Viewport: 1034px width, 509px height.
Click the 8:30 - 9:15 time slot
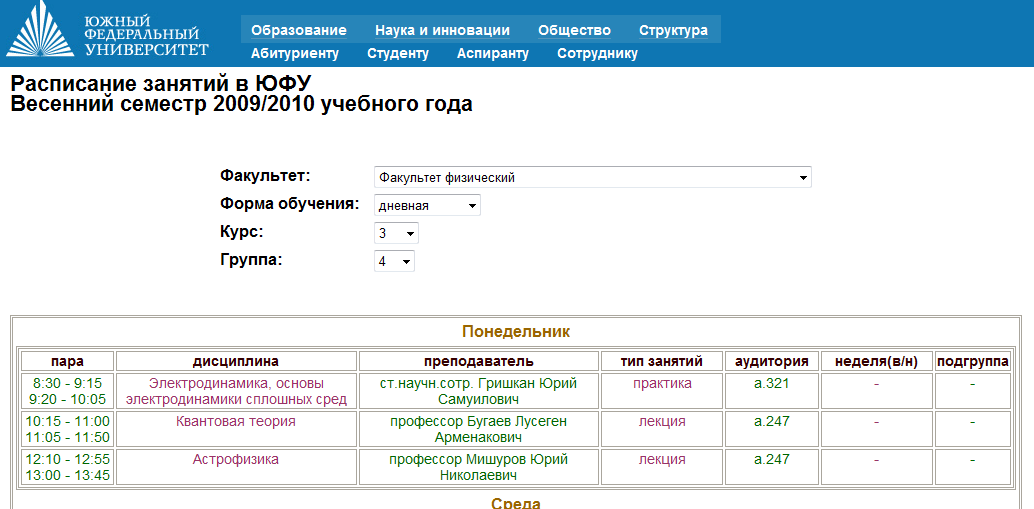67,383
